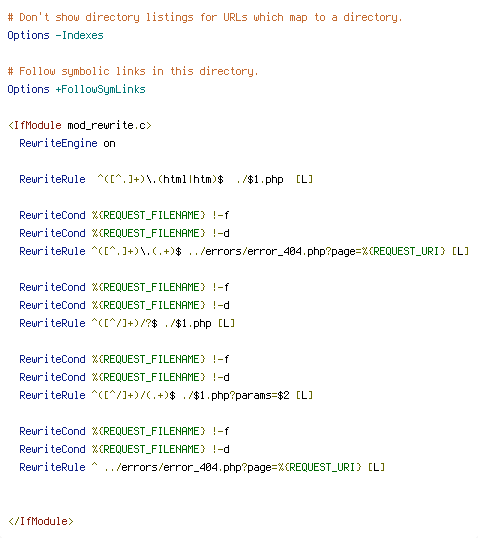This screenshot has height=538, width=478.
Task: Click the rule with ../errors/error_404.php and pattern
Action: click(x=244, y=252)
